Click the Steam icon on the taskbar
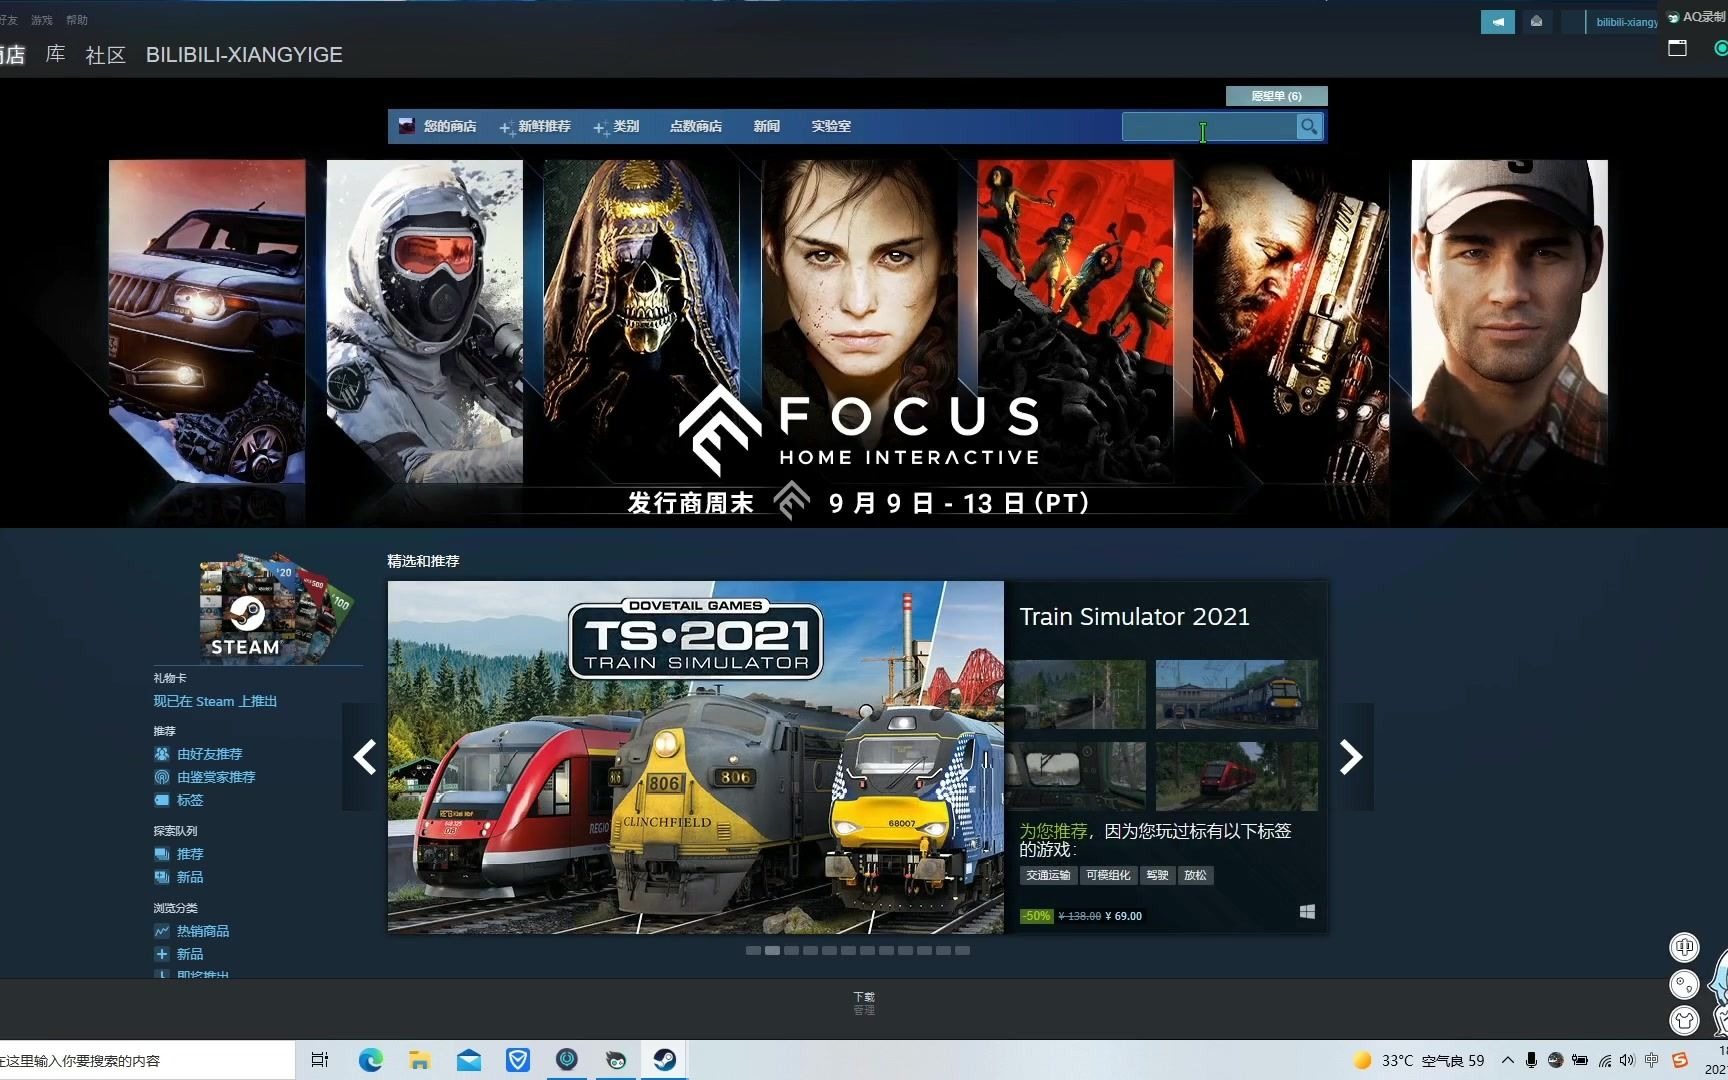1728x1080 pixels. 665,1060
